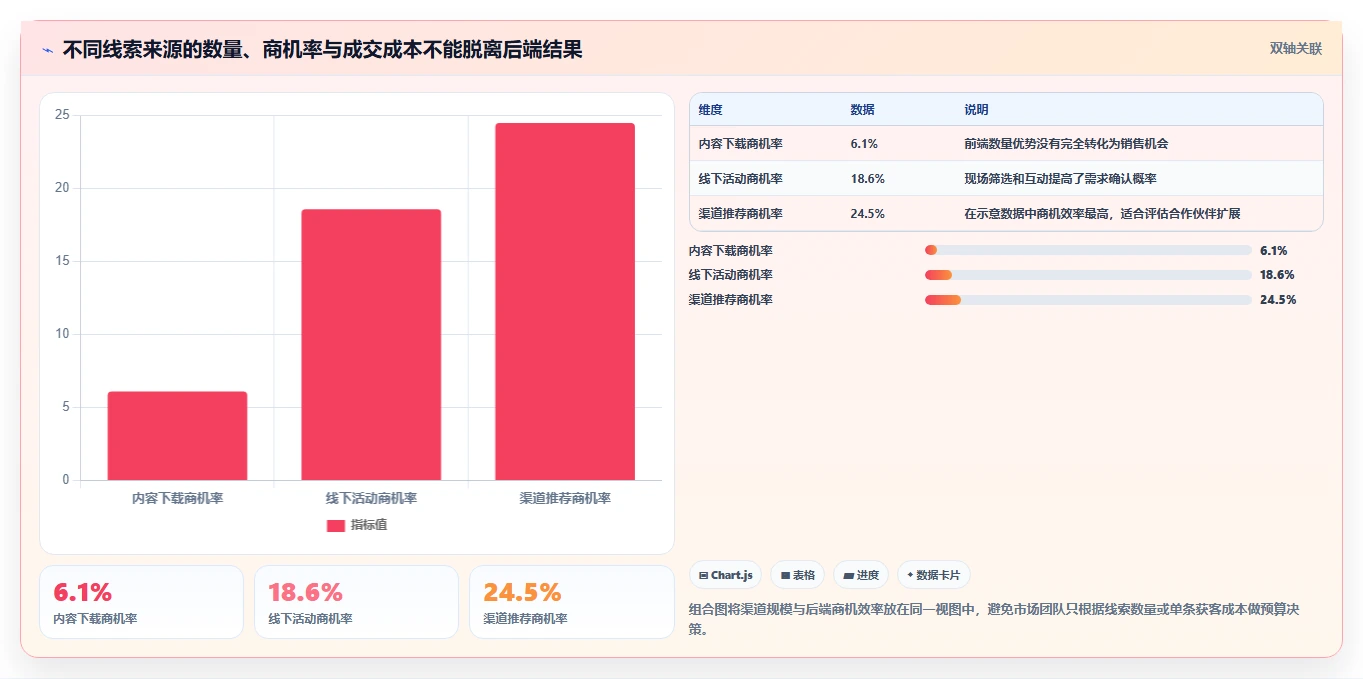
Task: Click the 数据 table column header
Action: tap(862, 110)
